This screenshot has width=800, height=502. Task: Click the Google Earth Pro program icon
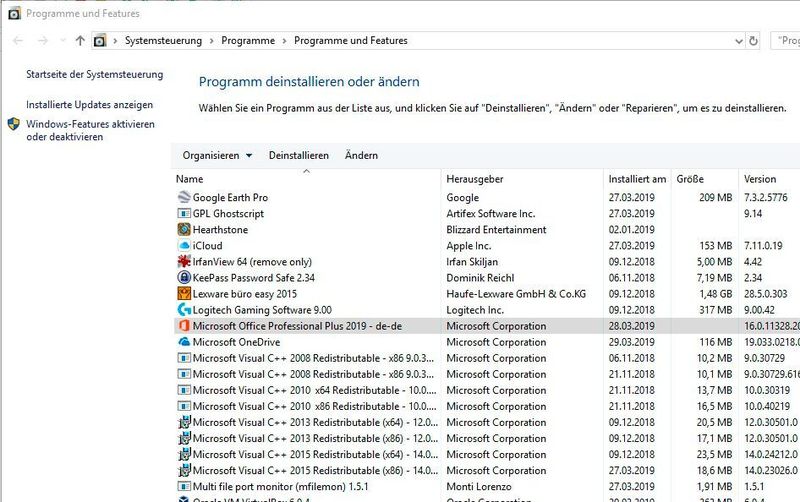pos(184,197)
